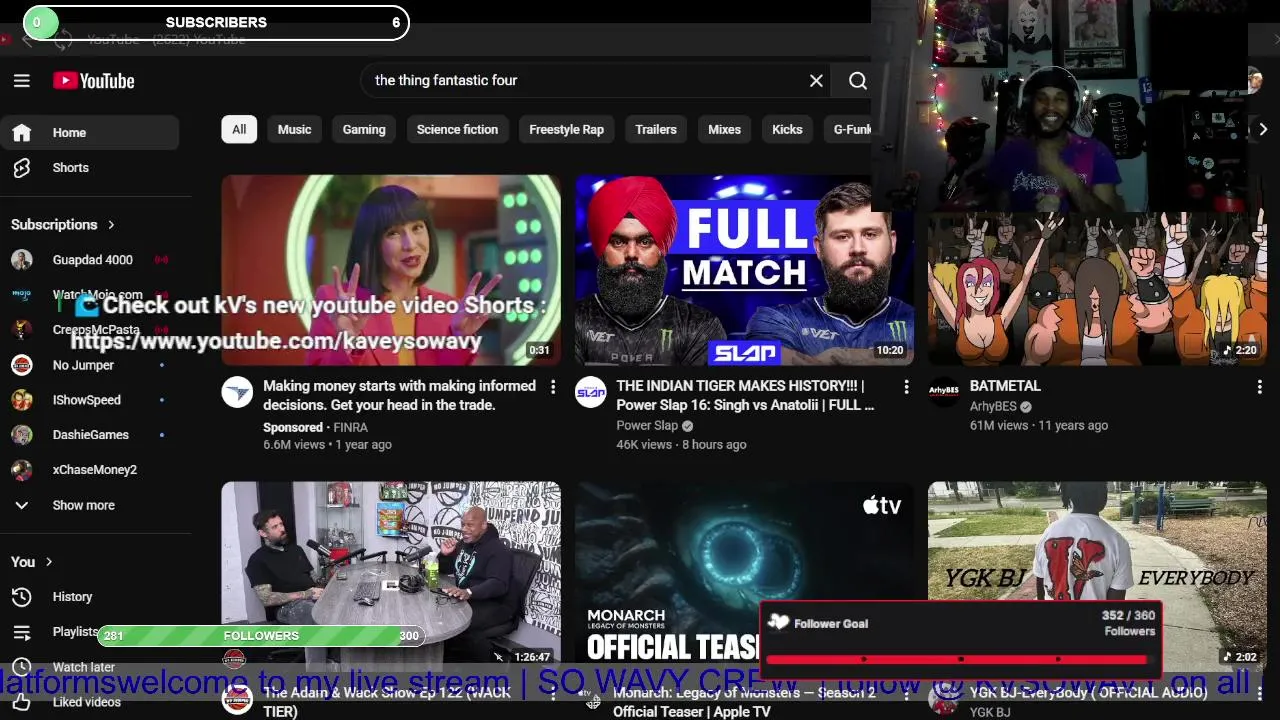Clear the search field with X
The image size is (1280, 720).
click(816, 81)
